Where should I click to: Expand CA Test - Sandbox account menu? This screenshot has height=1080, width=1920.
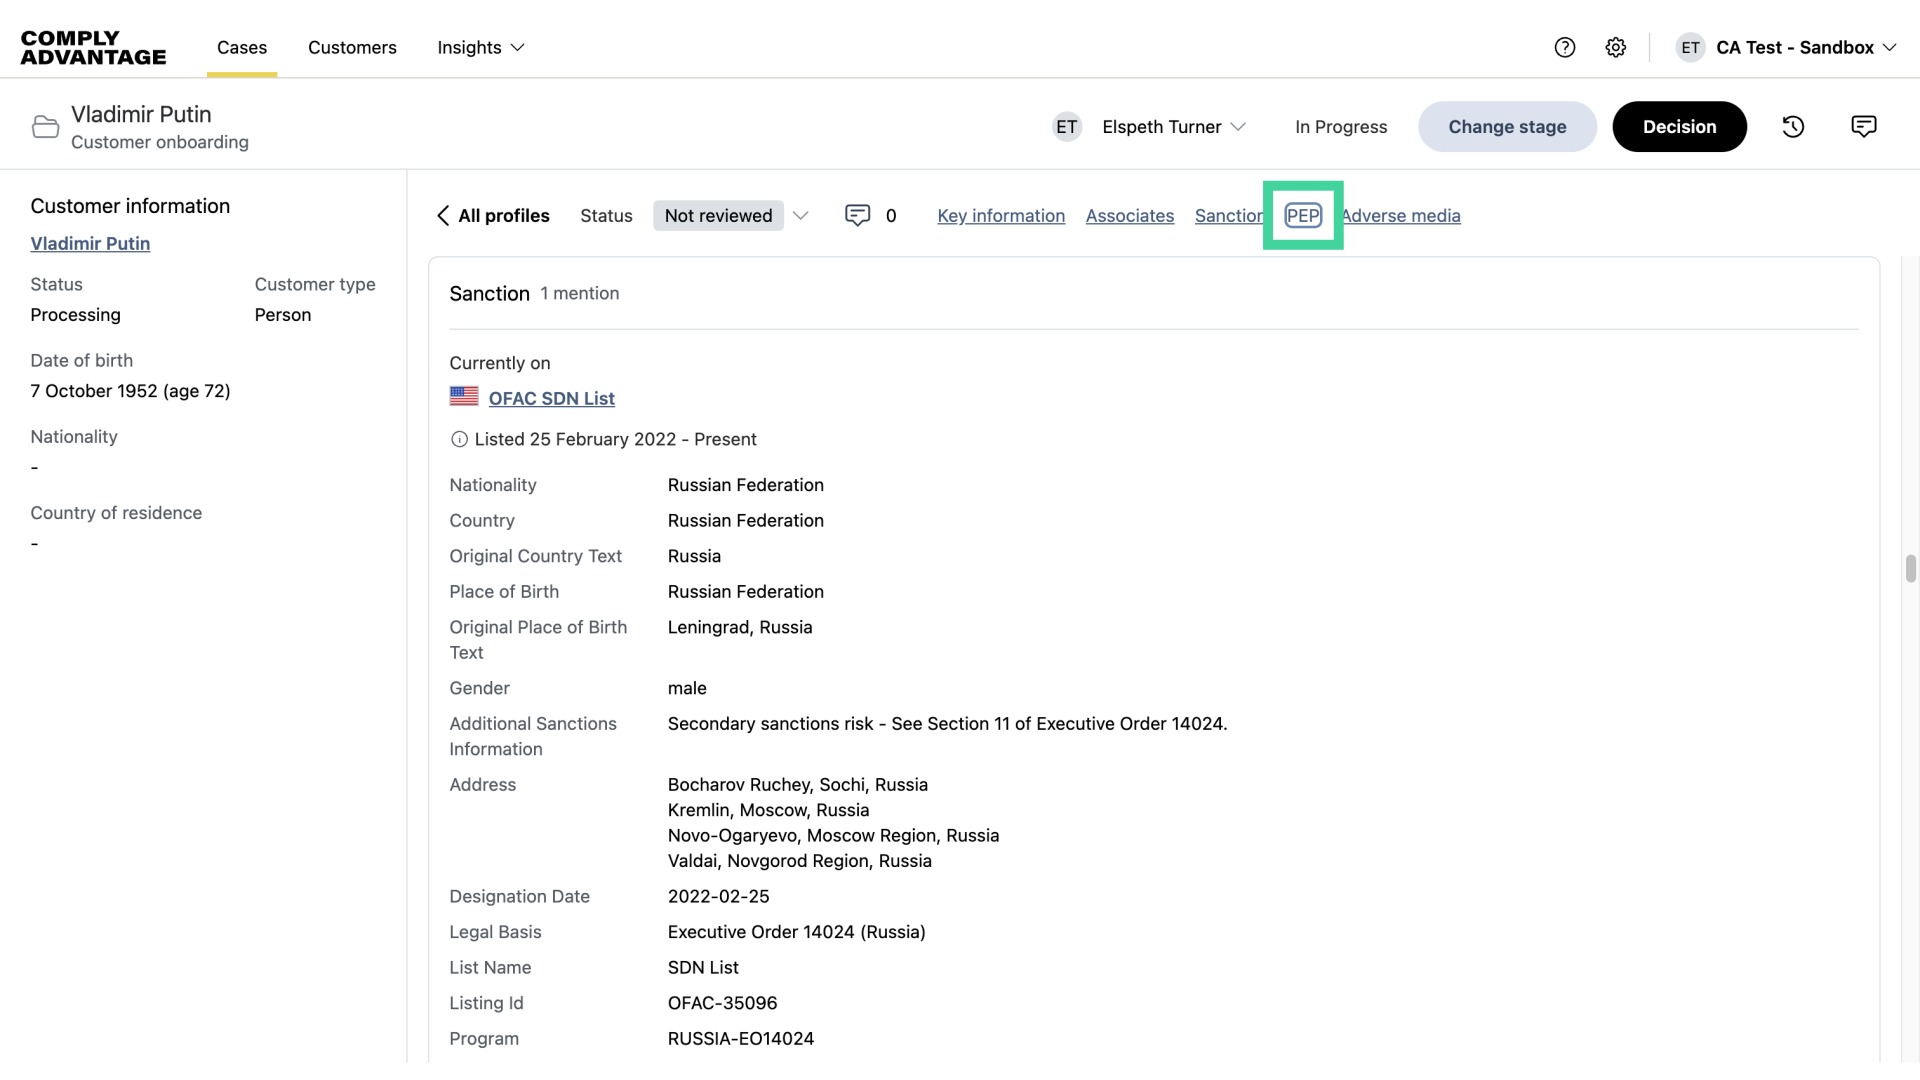pyautogui.click(x=1805, y=48)
